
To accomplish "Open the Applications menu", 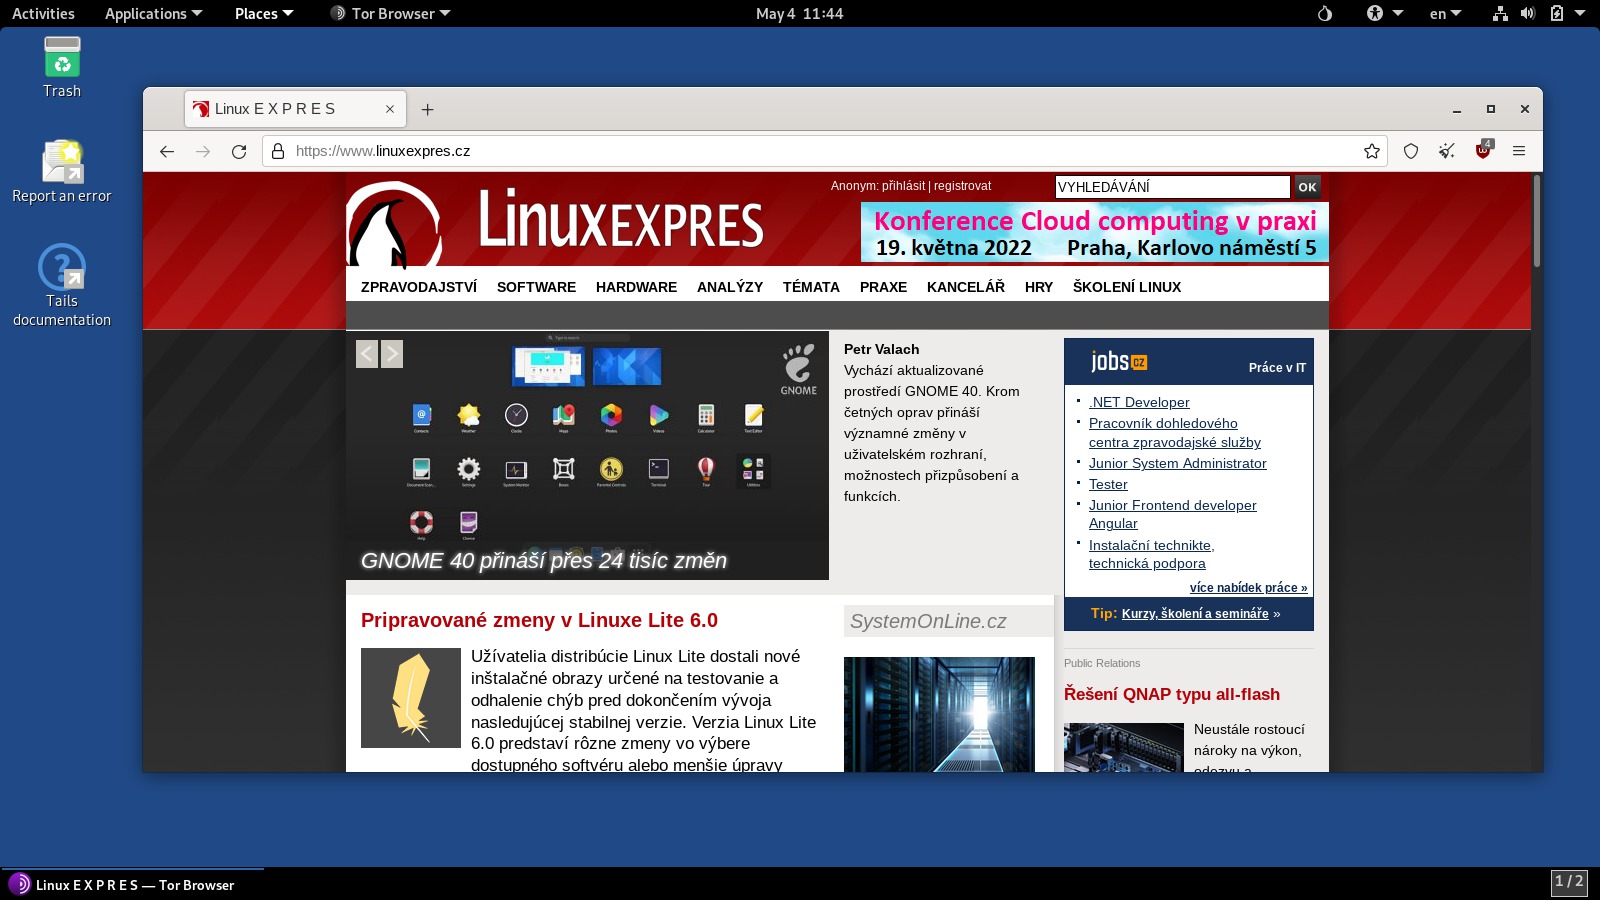I will tap(153, 14).
